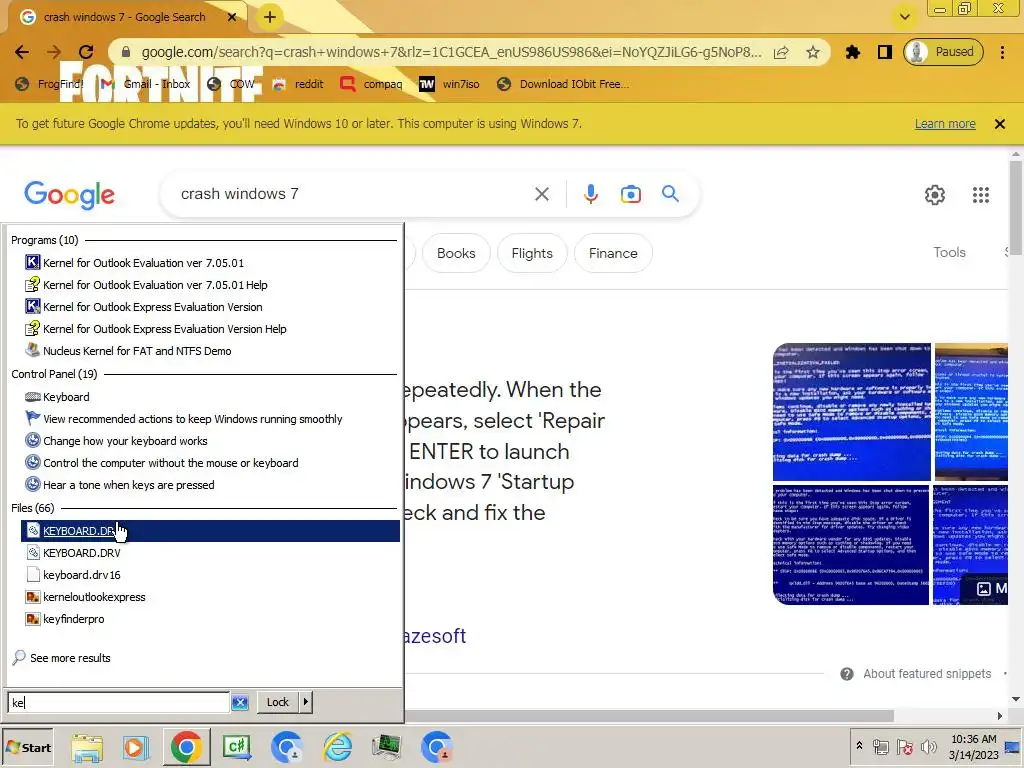Viewport: 1024px width, 768px height.
Task: Search by image with camera icon
Action: pos(630,194)
